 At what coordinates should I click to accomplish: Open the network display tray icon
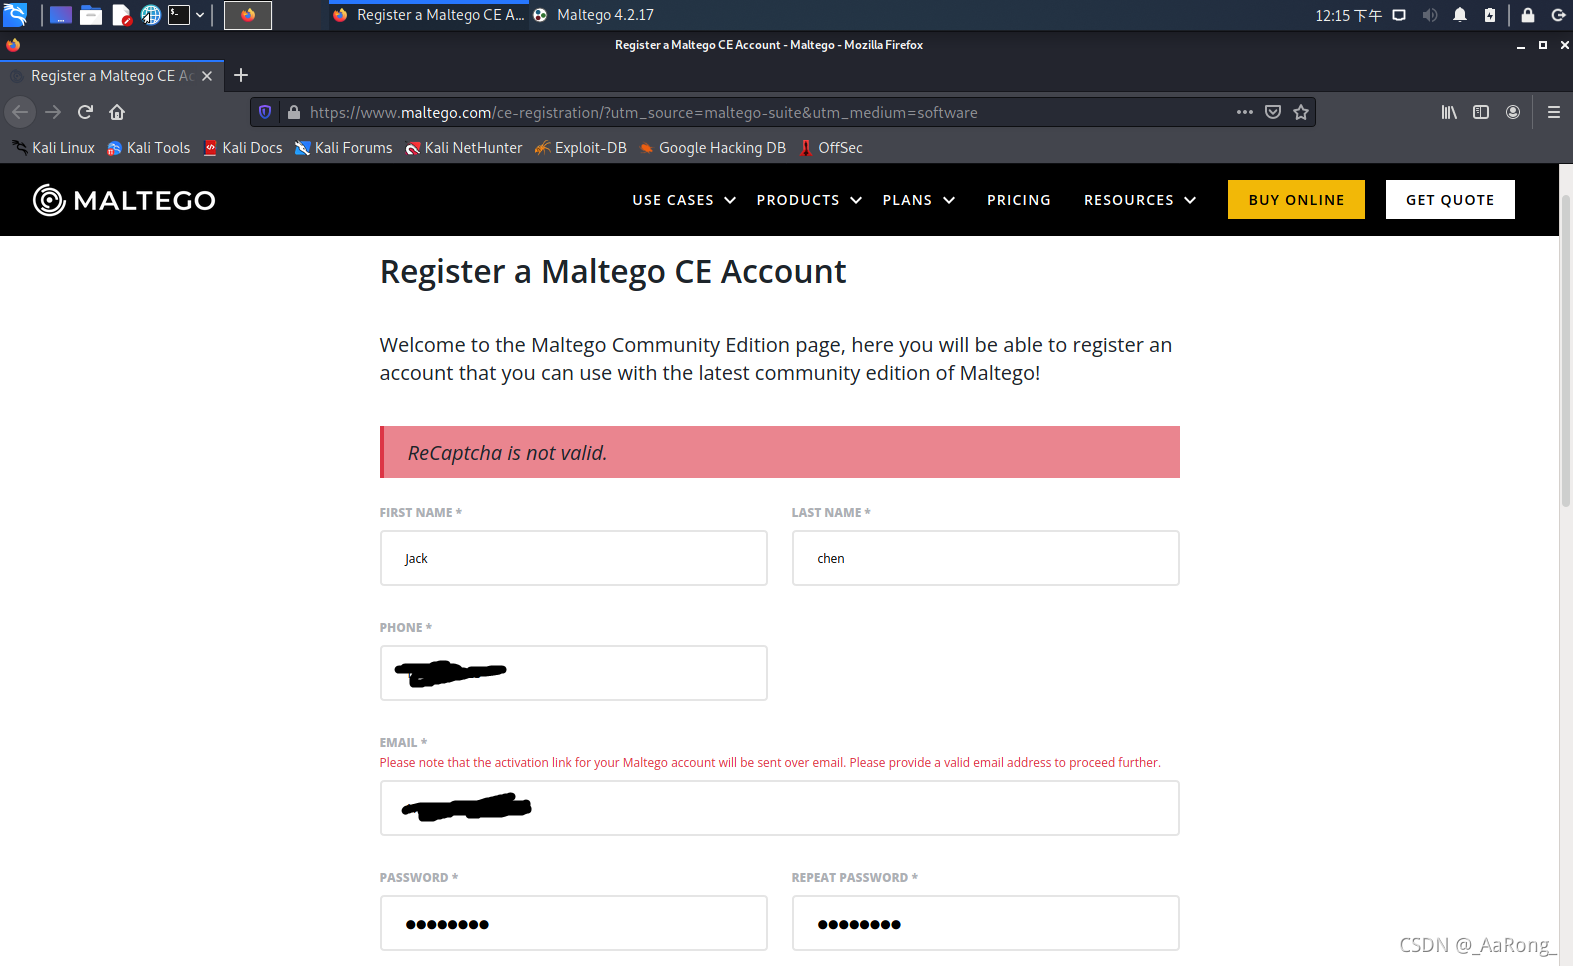(1399, 15)
